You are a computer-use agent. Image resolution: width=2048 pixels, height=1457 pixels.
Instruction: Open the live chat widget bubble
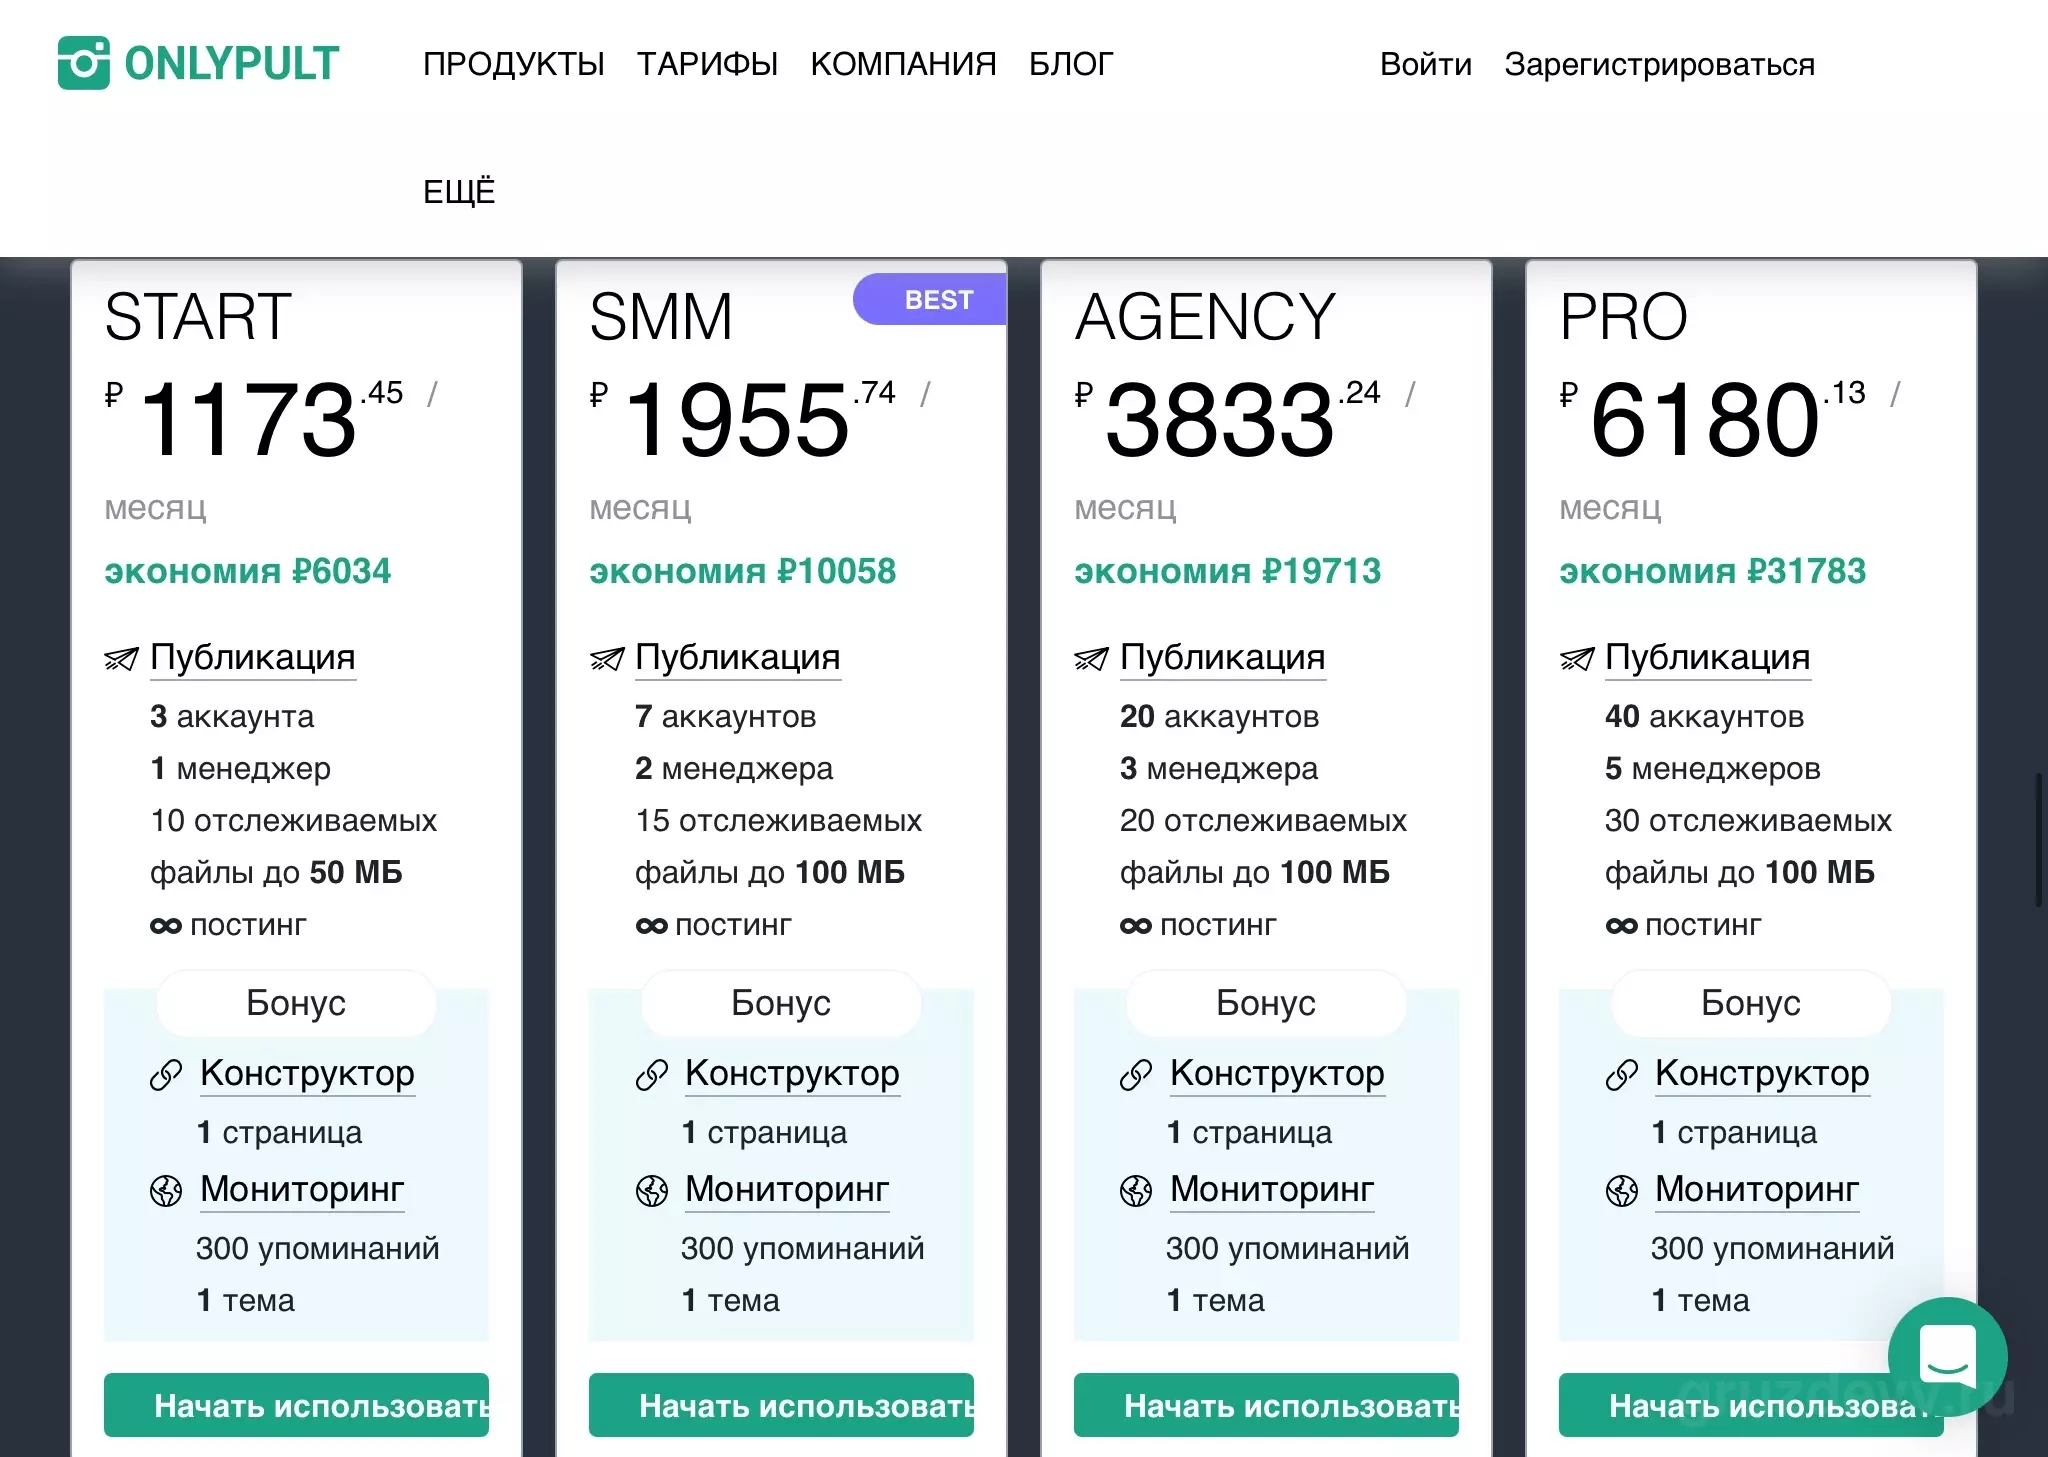point(1947,1356)
